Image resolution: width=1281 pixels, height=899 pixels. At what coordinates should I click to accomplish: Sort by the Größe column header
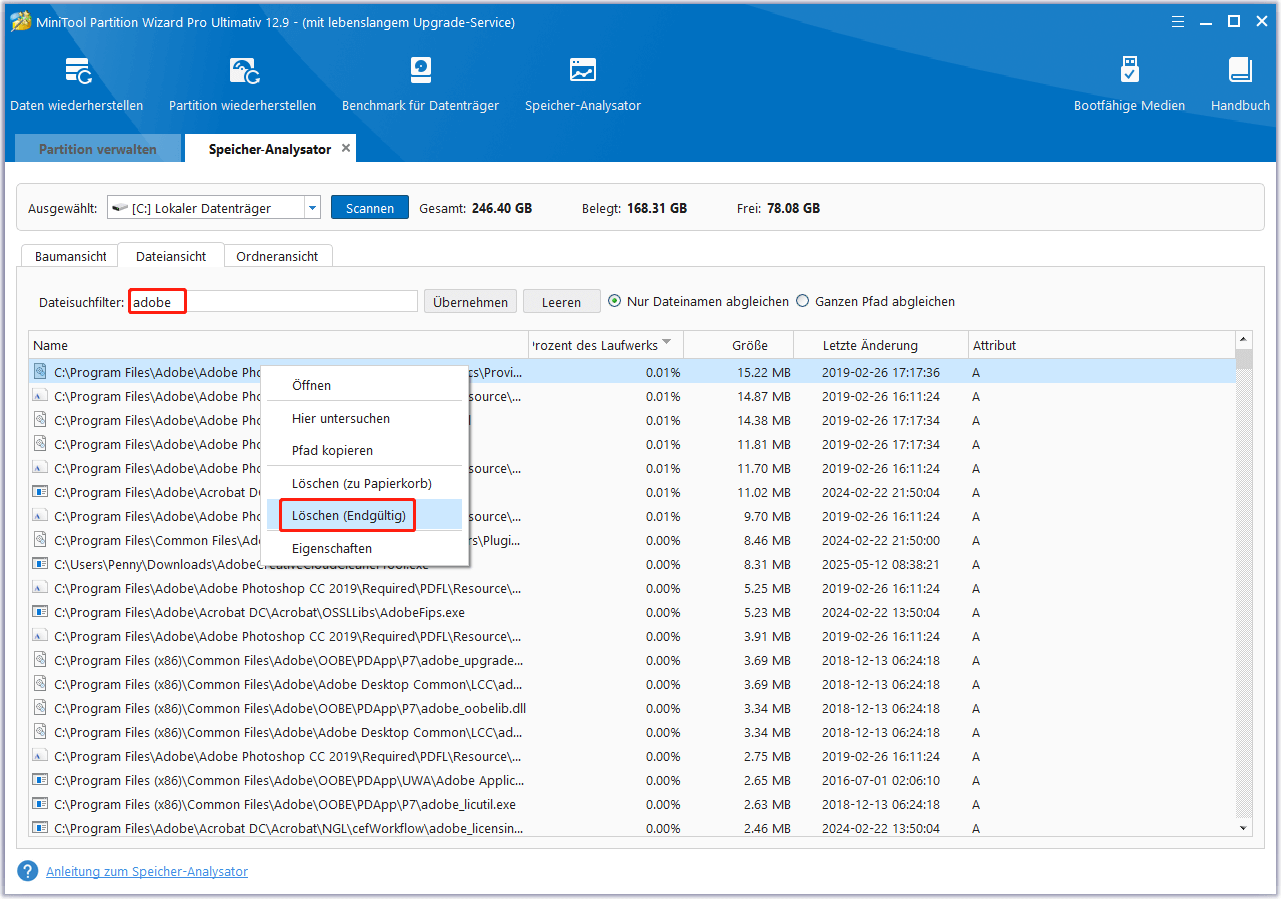[x=738, y=345]
